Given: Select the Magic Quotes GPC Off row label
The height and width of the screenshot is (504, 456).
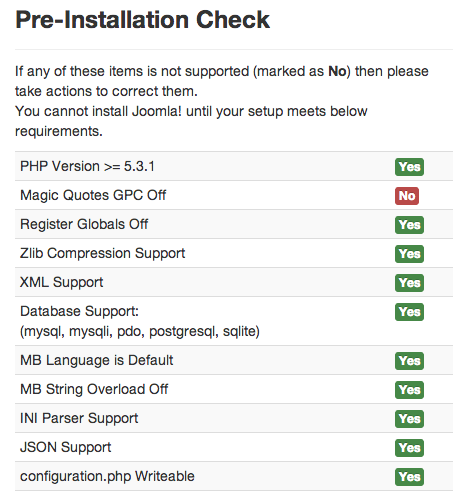Looking at the screenshot, I should click(x=93, y=195).
